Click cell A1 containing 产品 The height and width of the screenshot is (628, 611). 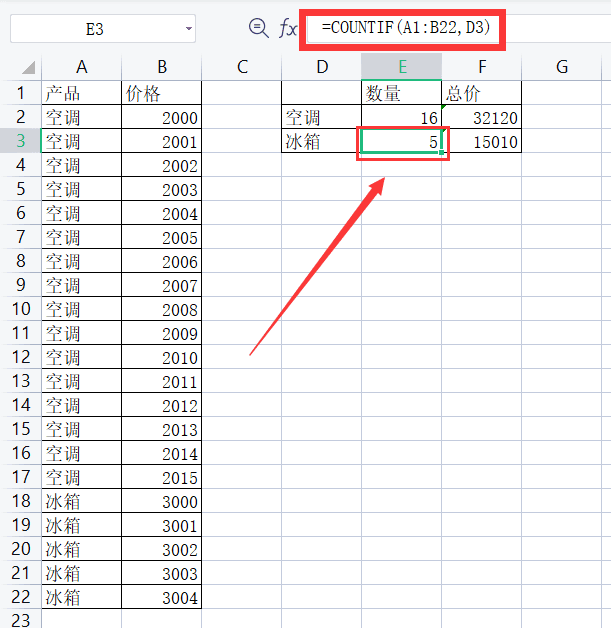coord(82,93)
